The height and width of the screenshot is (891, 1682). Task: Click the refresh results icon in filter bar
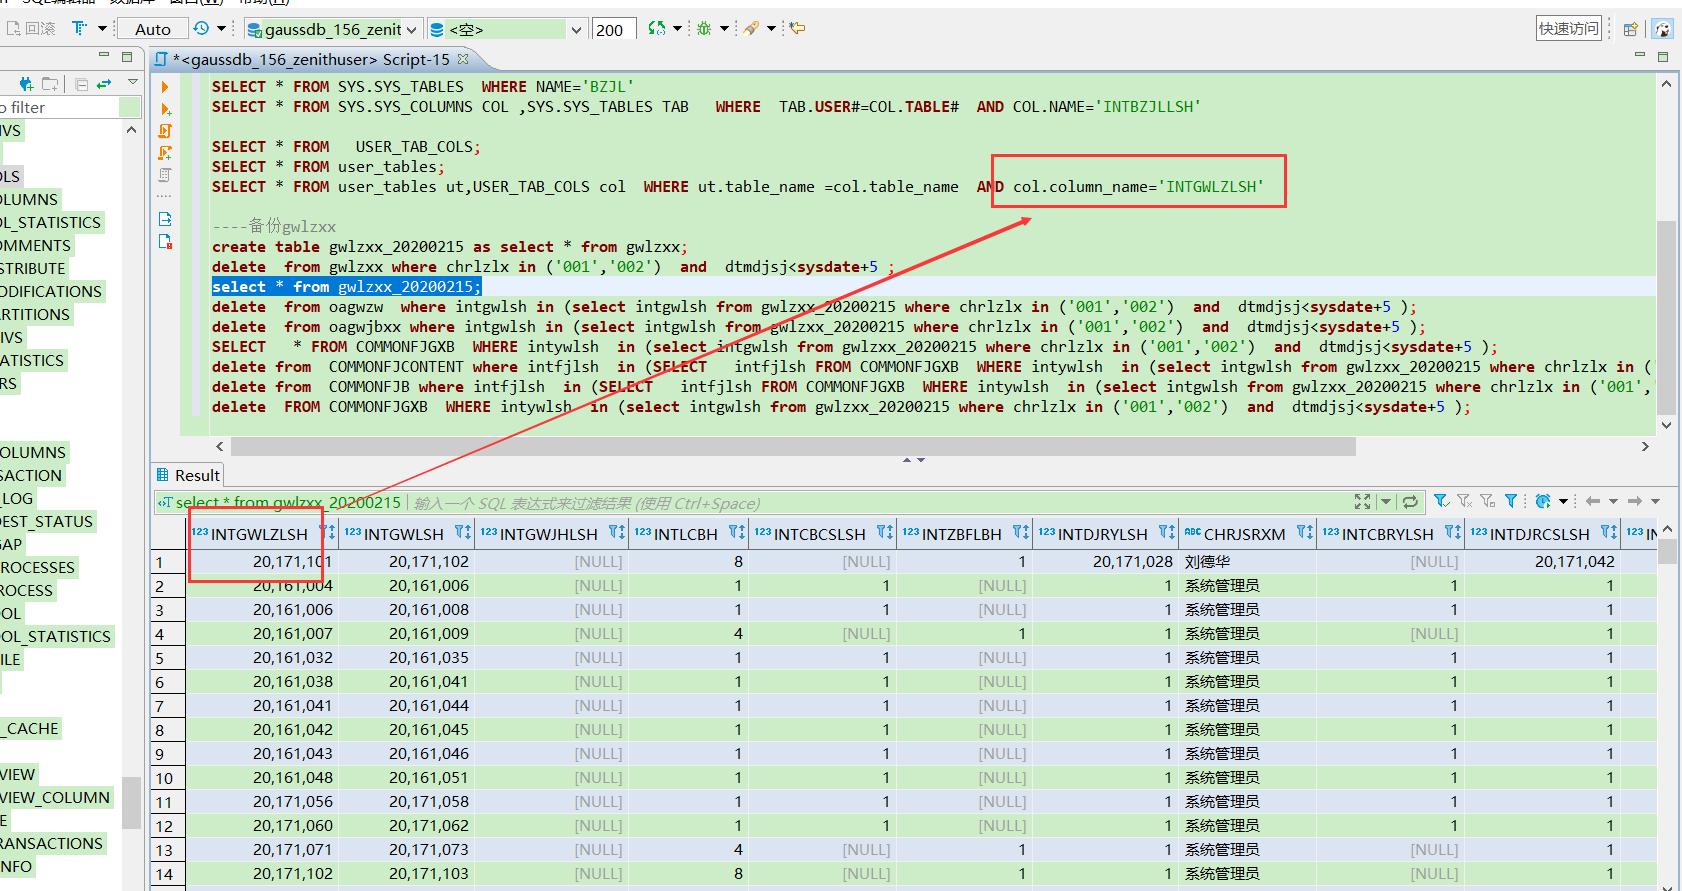pos(1410,502)
